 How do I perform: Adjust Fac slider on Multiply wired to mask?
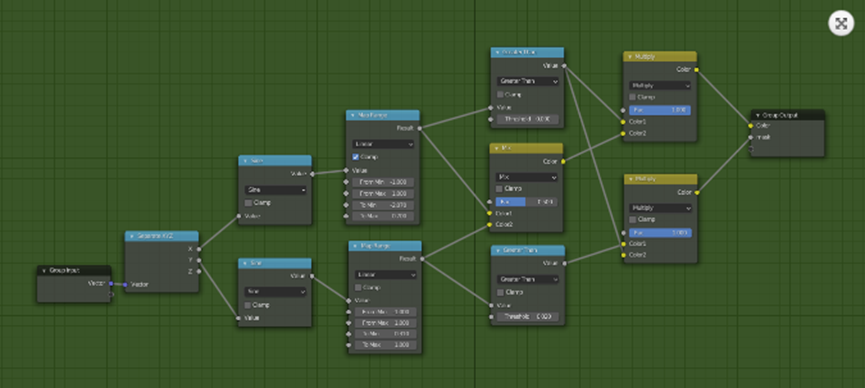click(x=660, y=233)
